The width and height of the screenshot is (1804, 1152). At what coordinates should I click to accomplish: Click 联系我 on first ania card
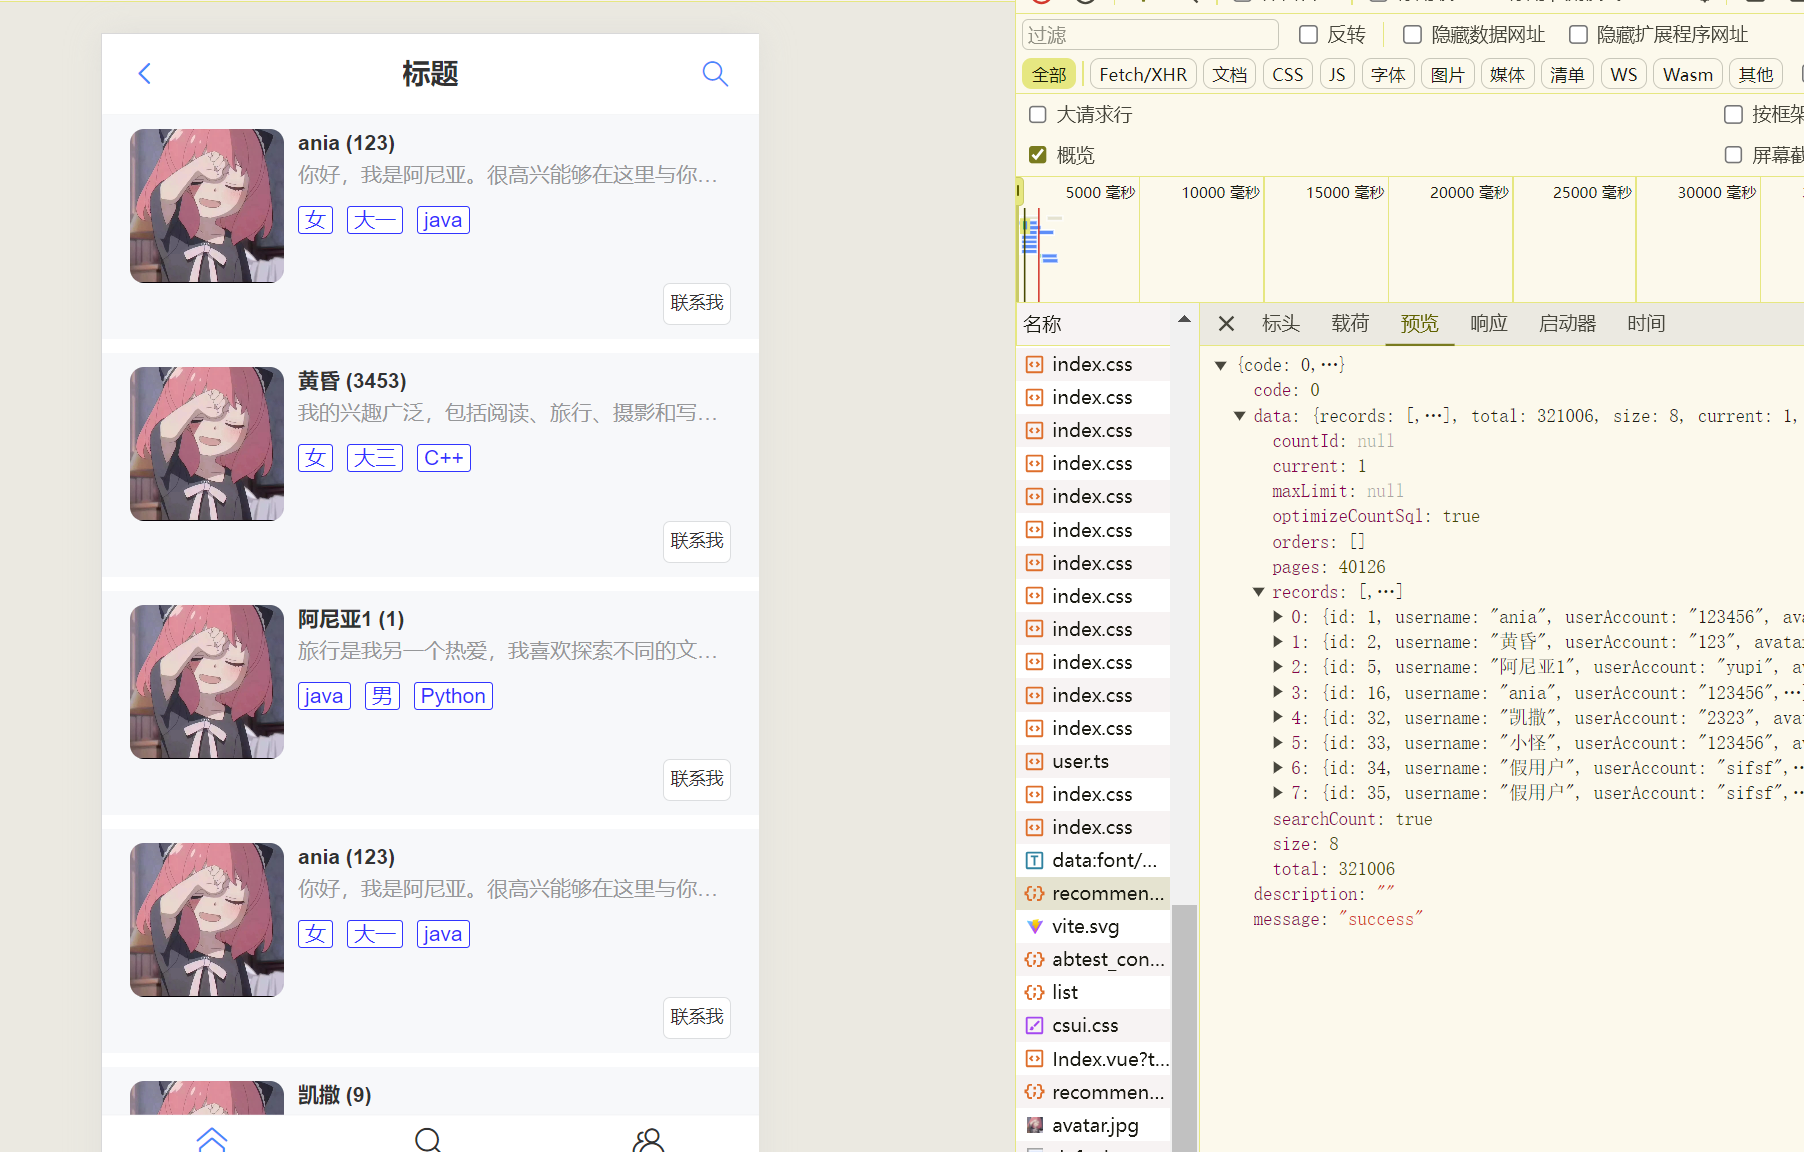[697, 303]
